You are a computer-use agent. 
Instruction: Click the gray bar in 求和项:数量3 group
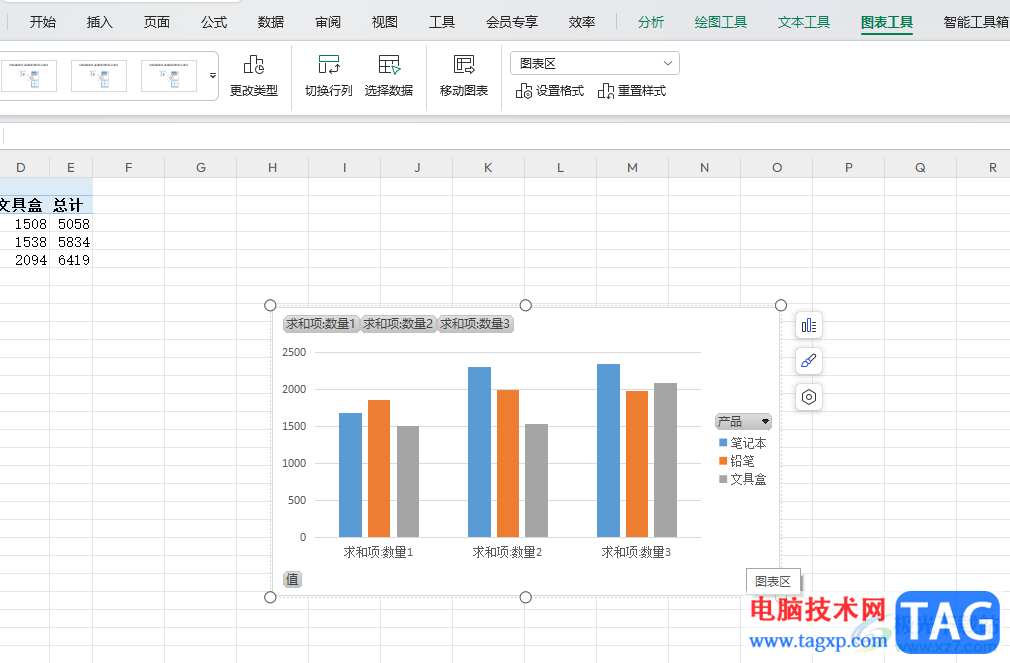[x=665, y=460]
